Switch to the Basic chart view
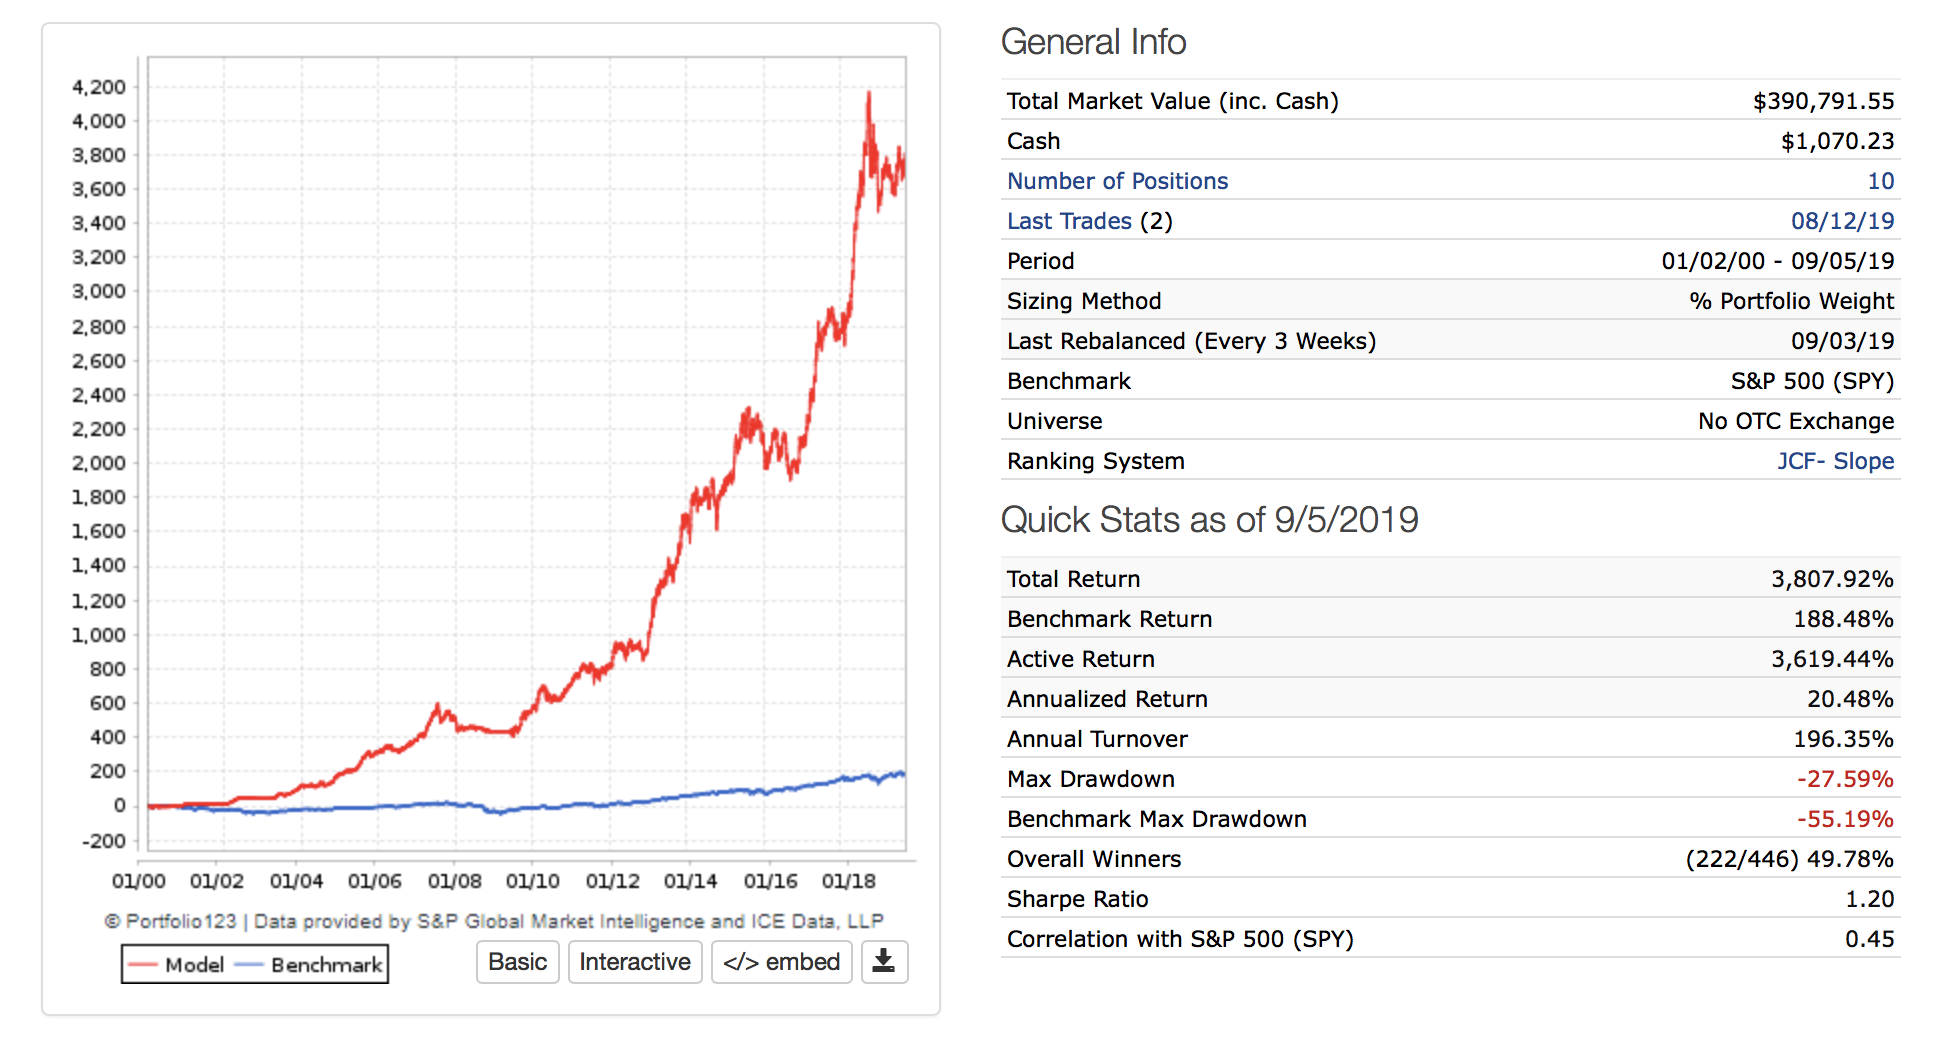Screen dimensions: 1944x1056 [x=517, y=962]
